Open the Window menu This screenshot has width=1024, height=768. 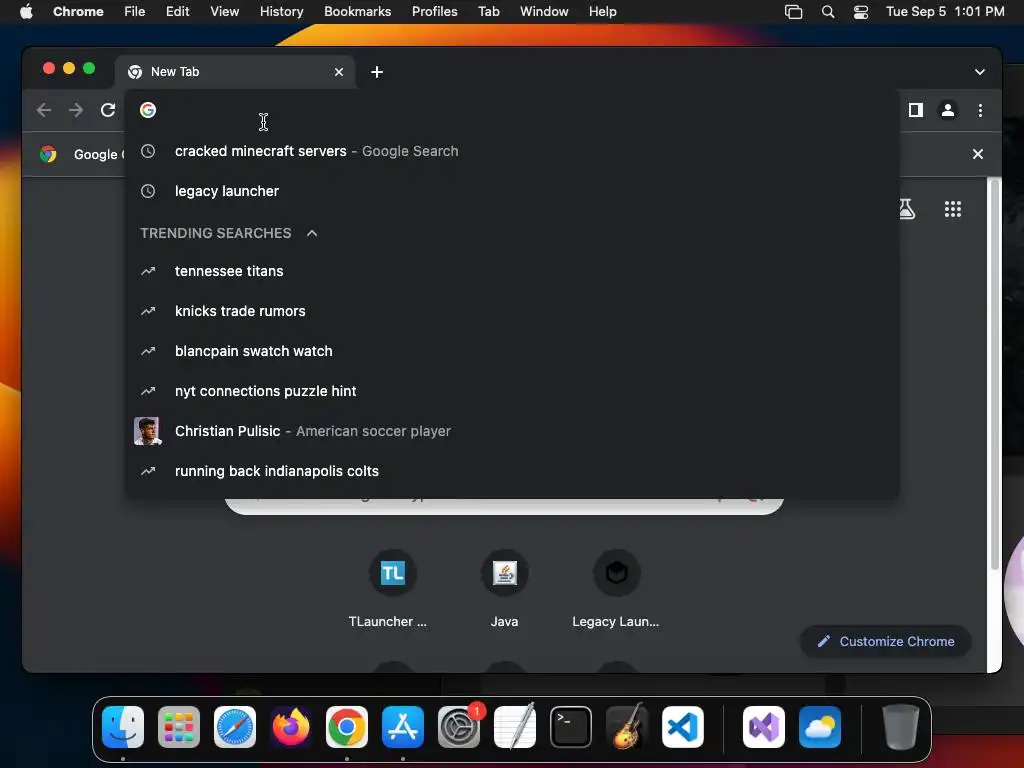coord(544,12)
